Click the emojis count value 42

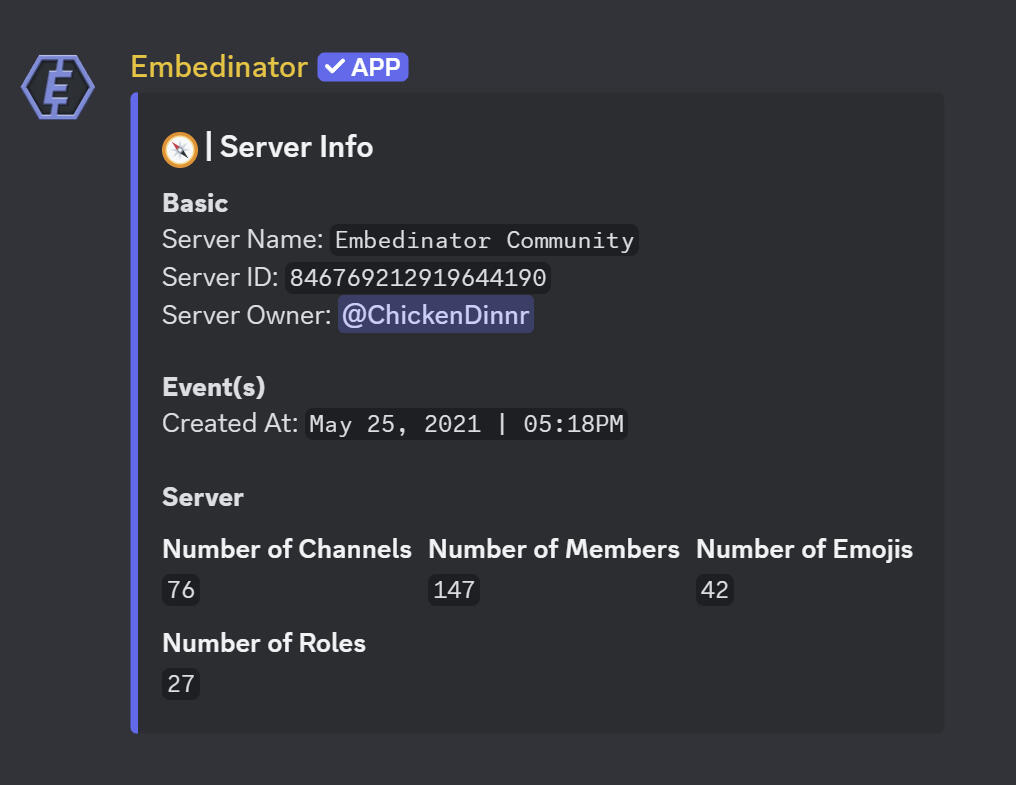click(x=714, y=590)
